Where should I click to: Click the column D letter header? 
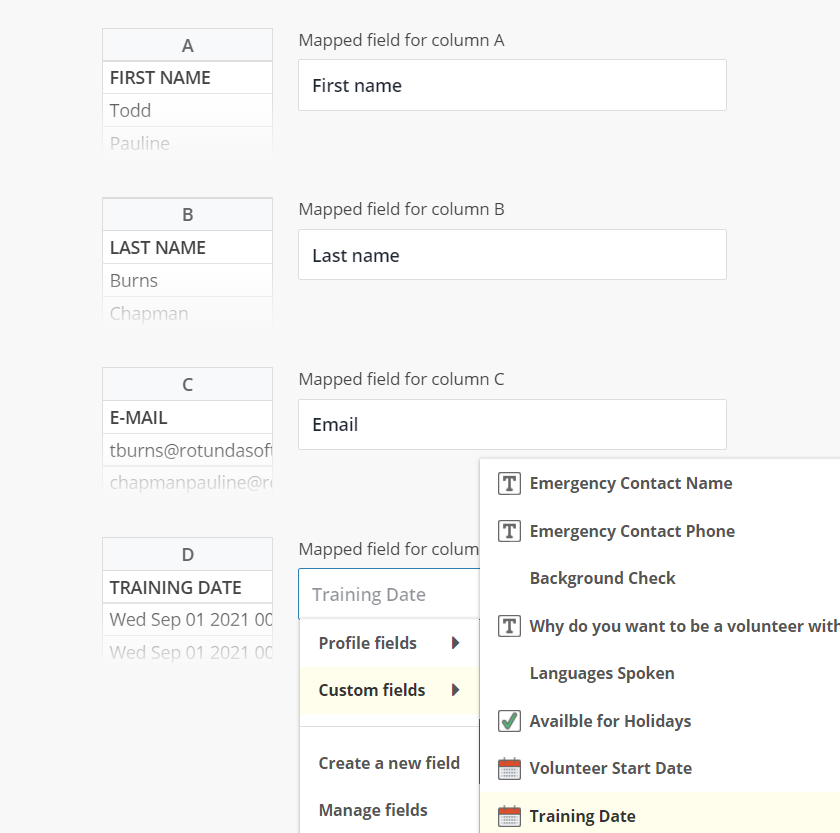[188, 554]
